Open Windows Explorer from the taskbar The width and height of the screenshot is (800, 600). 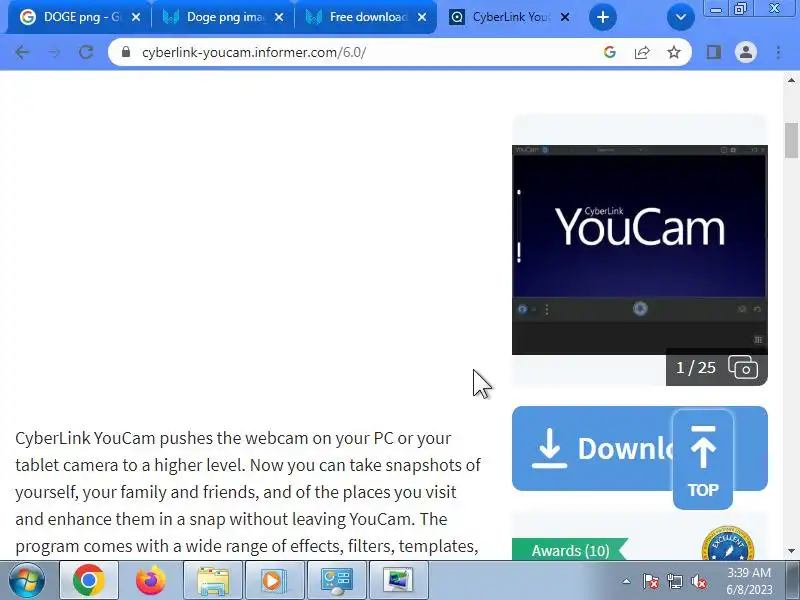pyautogui.click(x=213, y=581)
